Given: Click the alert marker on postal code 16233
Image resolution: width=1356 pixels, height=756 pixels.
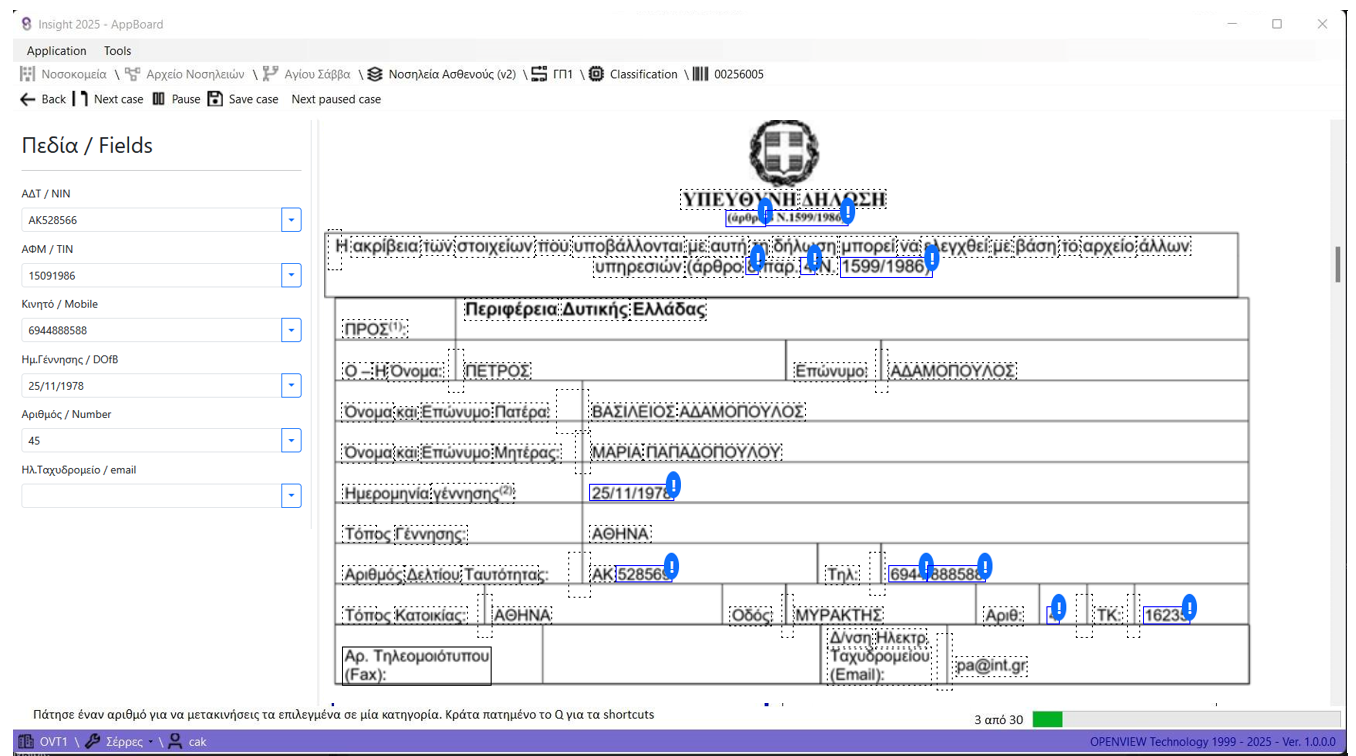Looking at the screenshot, I should (1189, 606).
